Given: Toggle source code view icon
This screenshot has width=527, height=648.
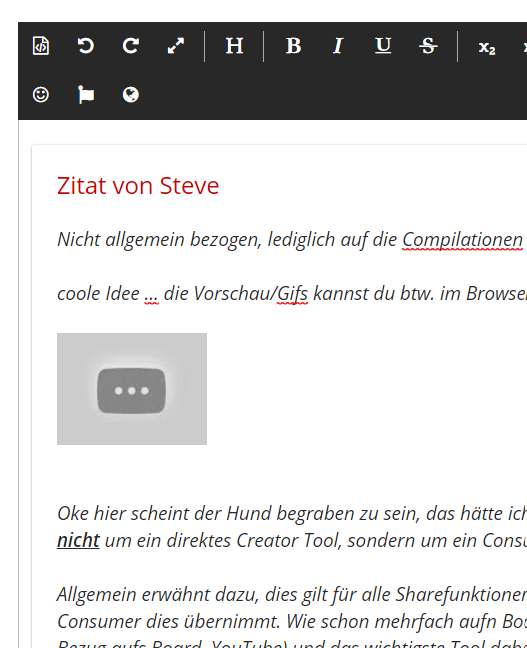Looking at the screenshot, I should (41, 45).
